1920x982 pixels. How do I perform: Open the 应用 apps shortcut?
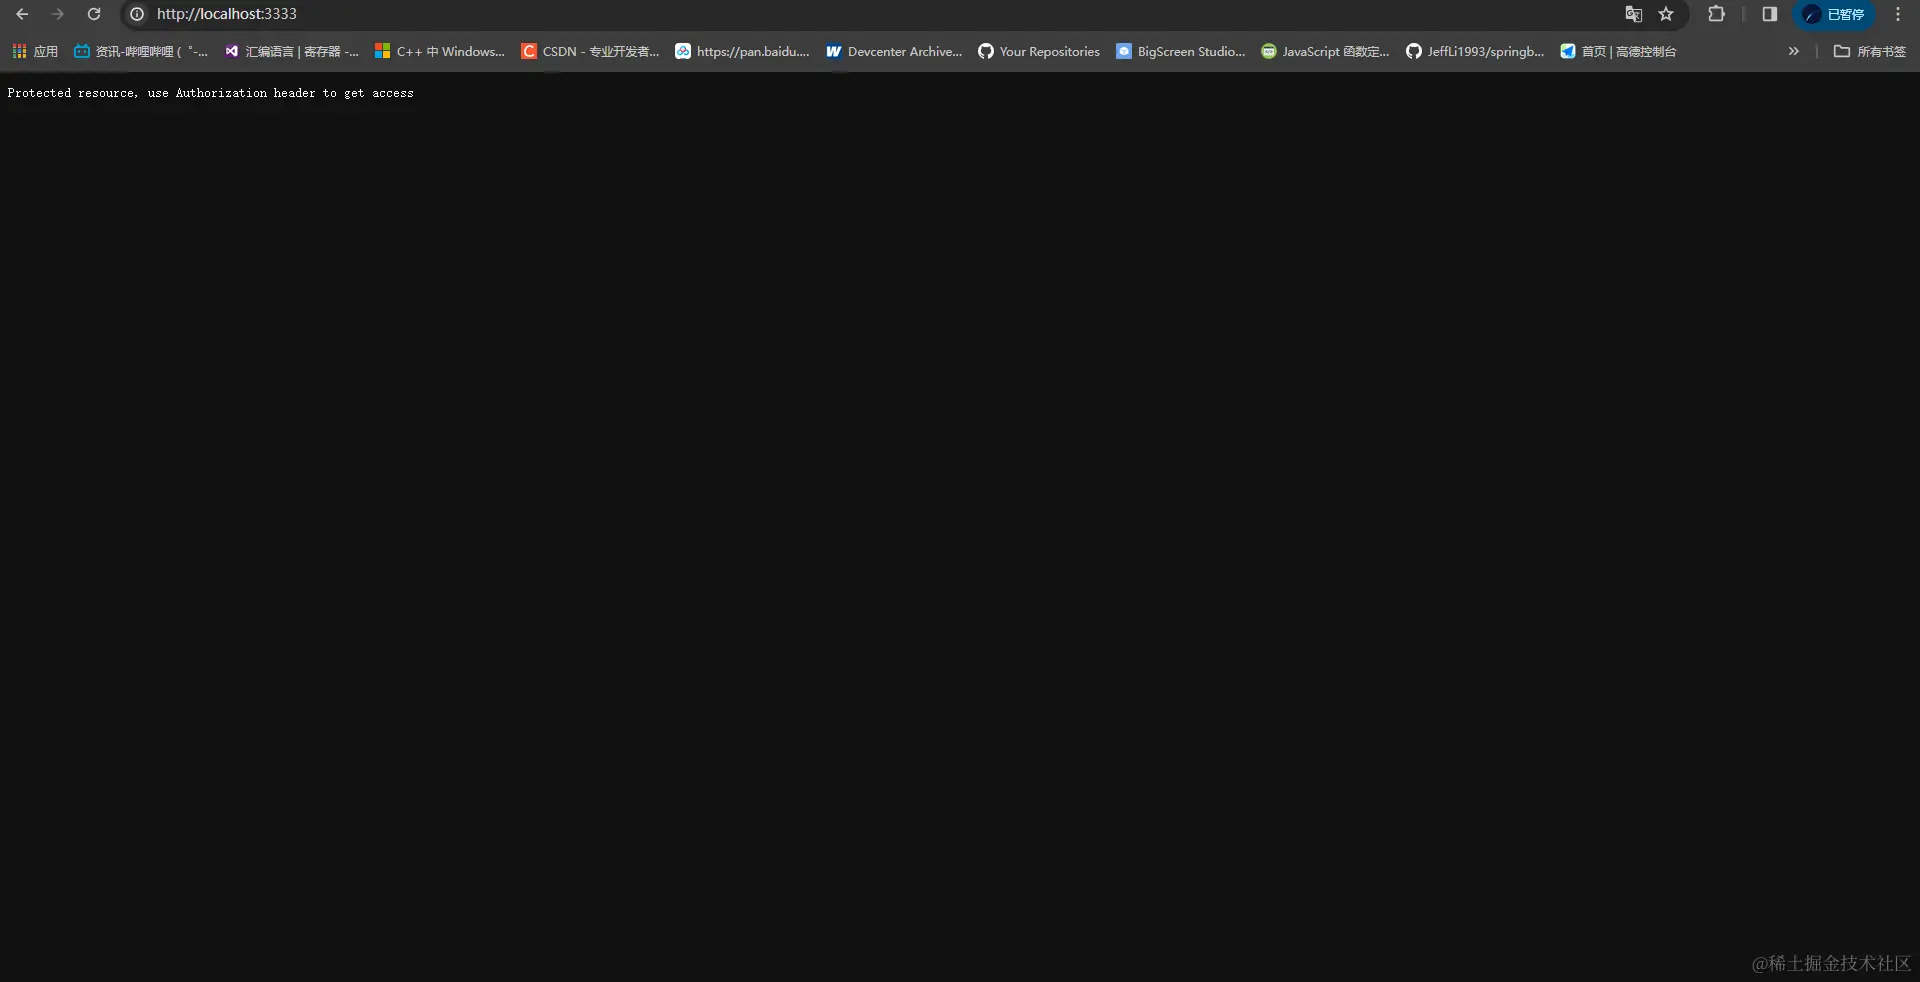point(33,51)
